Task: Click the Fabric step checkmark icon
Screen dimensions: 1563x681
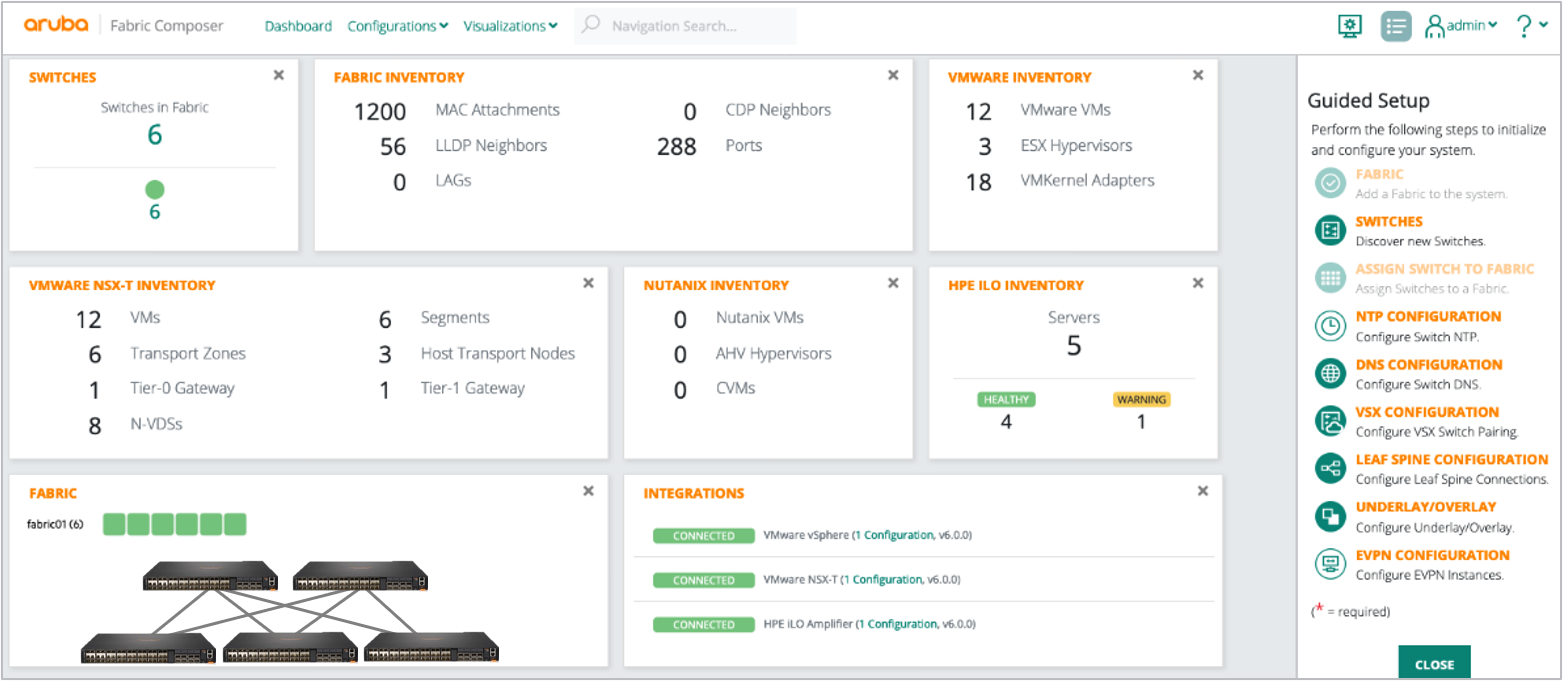Action: [1330, 183]
